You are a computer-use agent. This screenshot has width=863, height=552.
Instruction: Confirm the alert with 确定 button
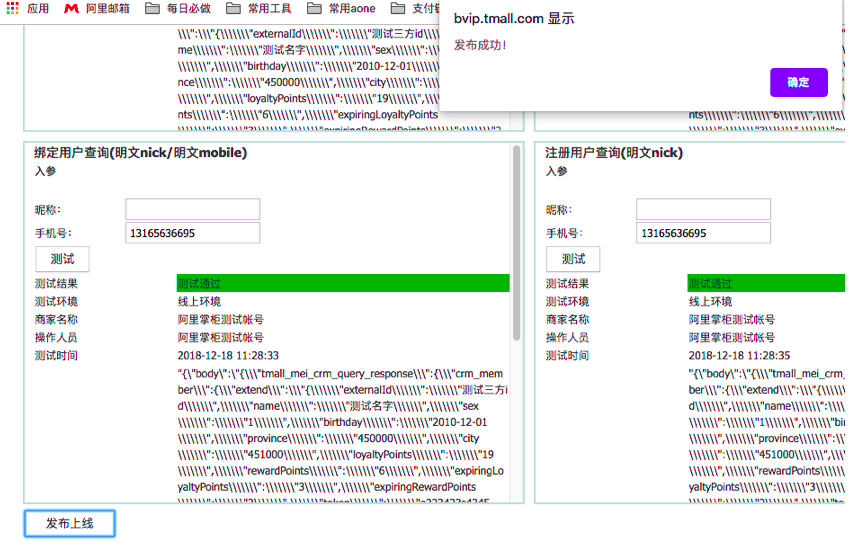[799, 83]
